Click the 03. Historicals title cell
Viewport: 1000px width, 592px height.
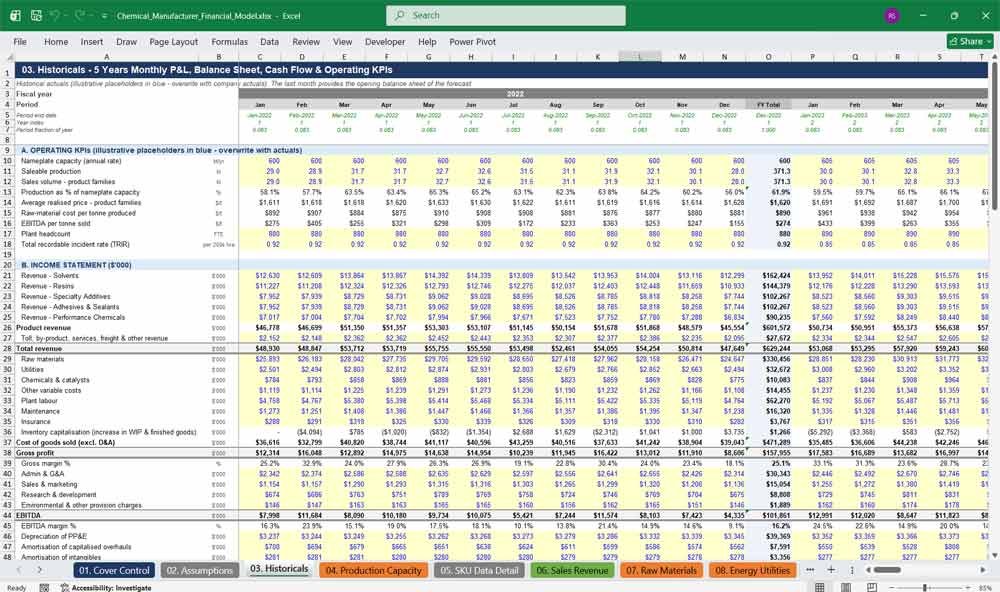tap(207, 70)
